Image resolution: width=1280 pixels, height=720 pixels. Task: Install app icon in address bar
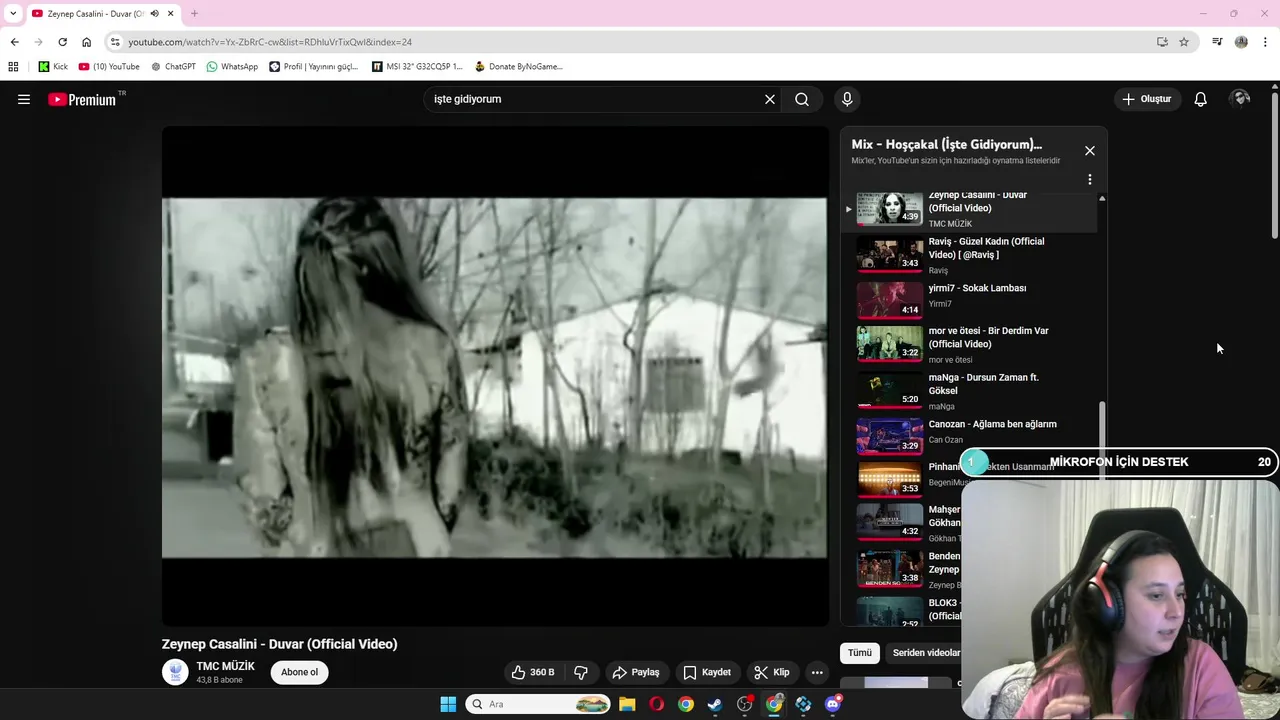tap(1162, 42)
